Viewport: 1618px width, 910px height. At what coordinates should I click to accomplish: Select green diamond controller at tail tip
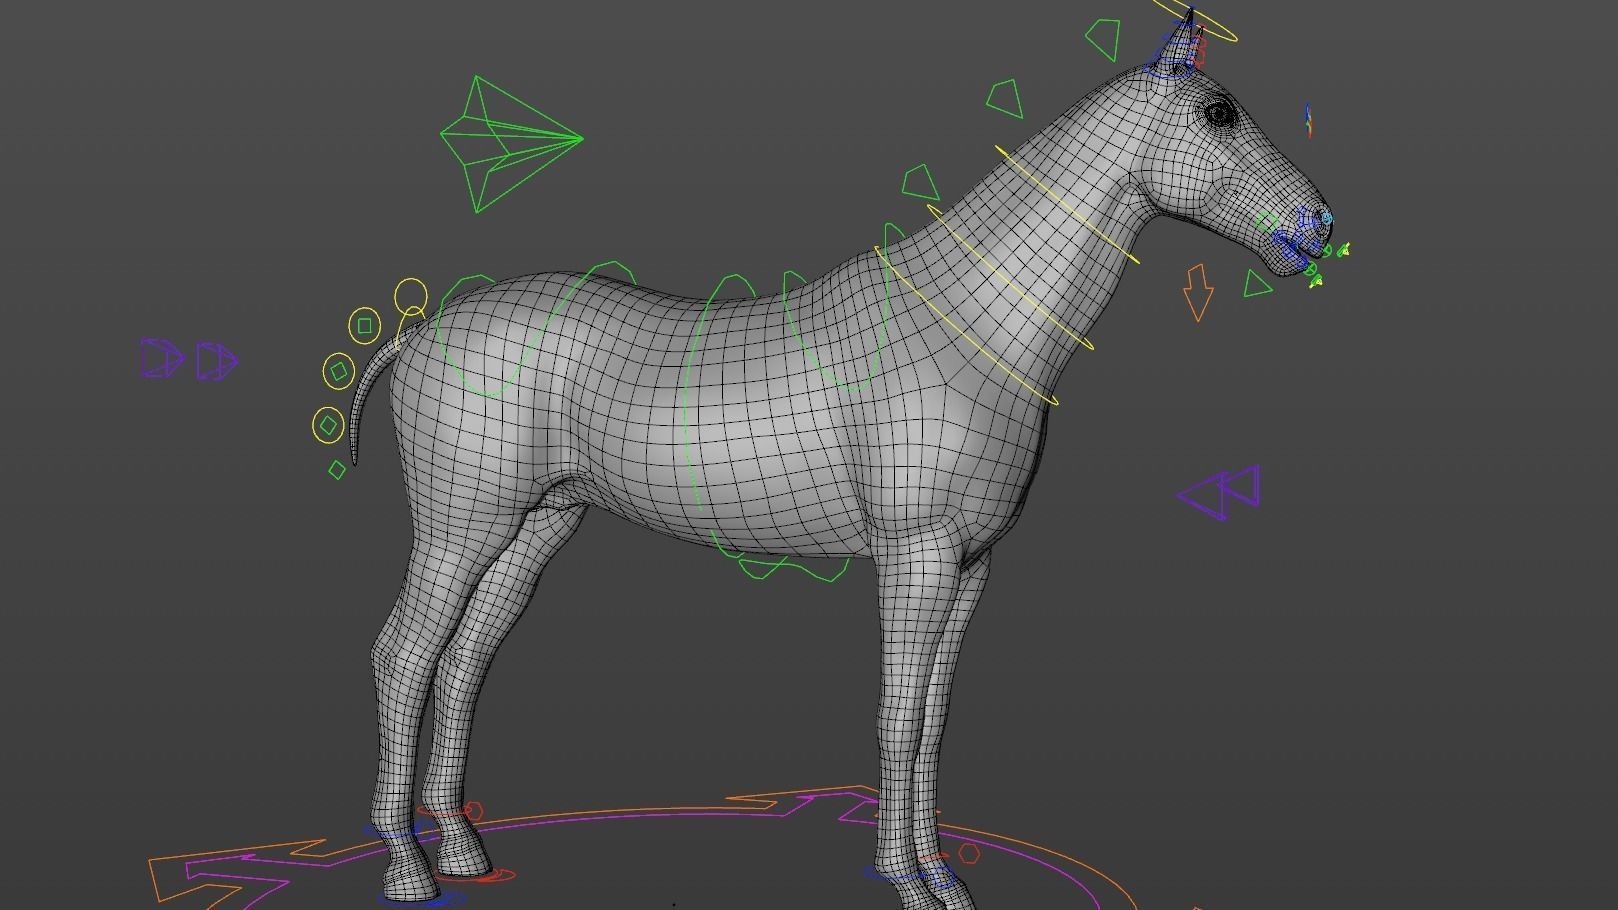[337, 469]
